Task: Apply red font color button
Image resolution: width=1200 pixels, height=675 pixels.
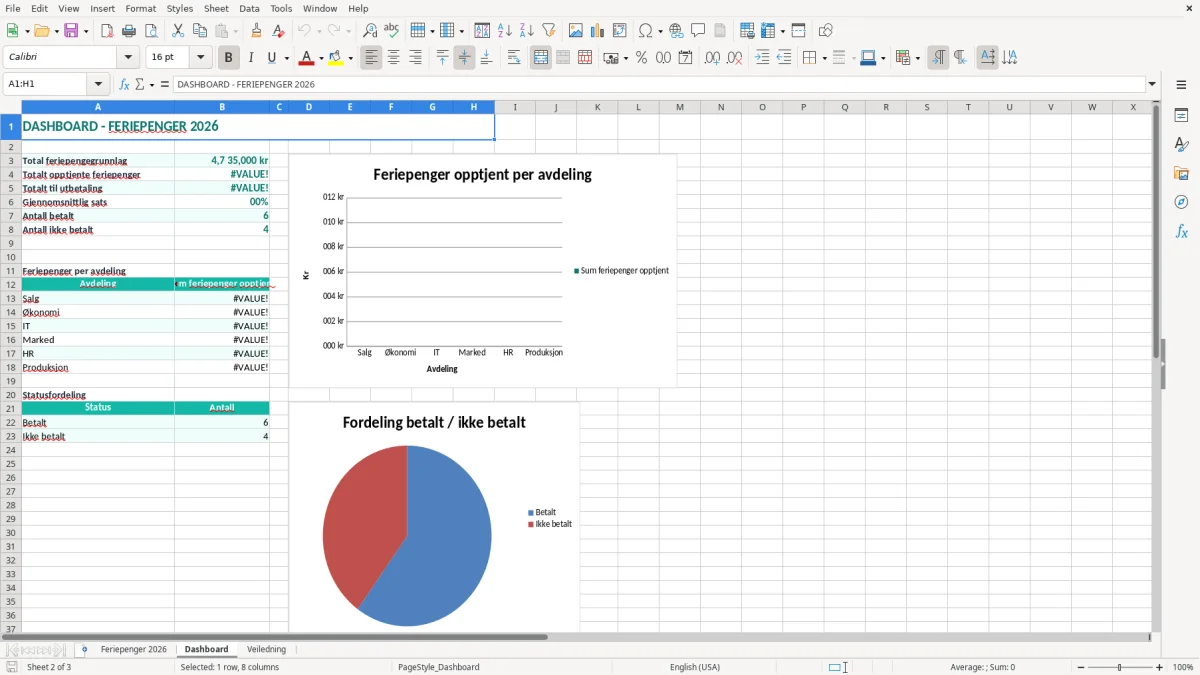Action: click(x=308, y=58)
